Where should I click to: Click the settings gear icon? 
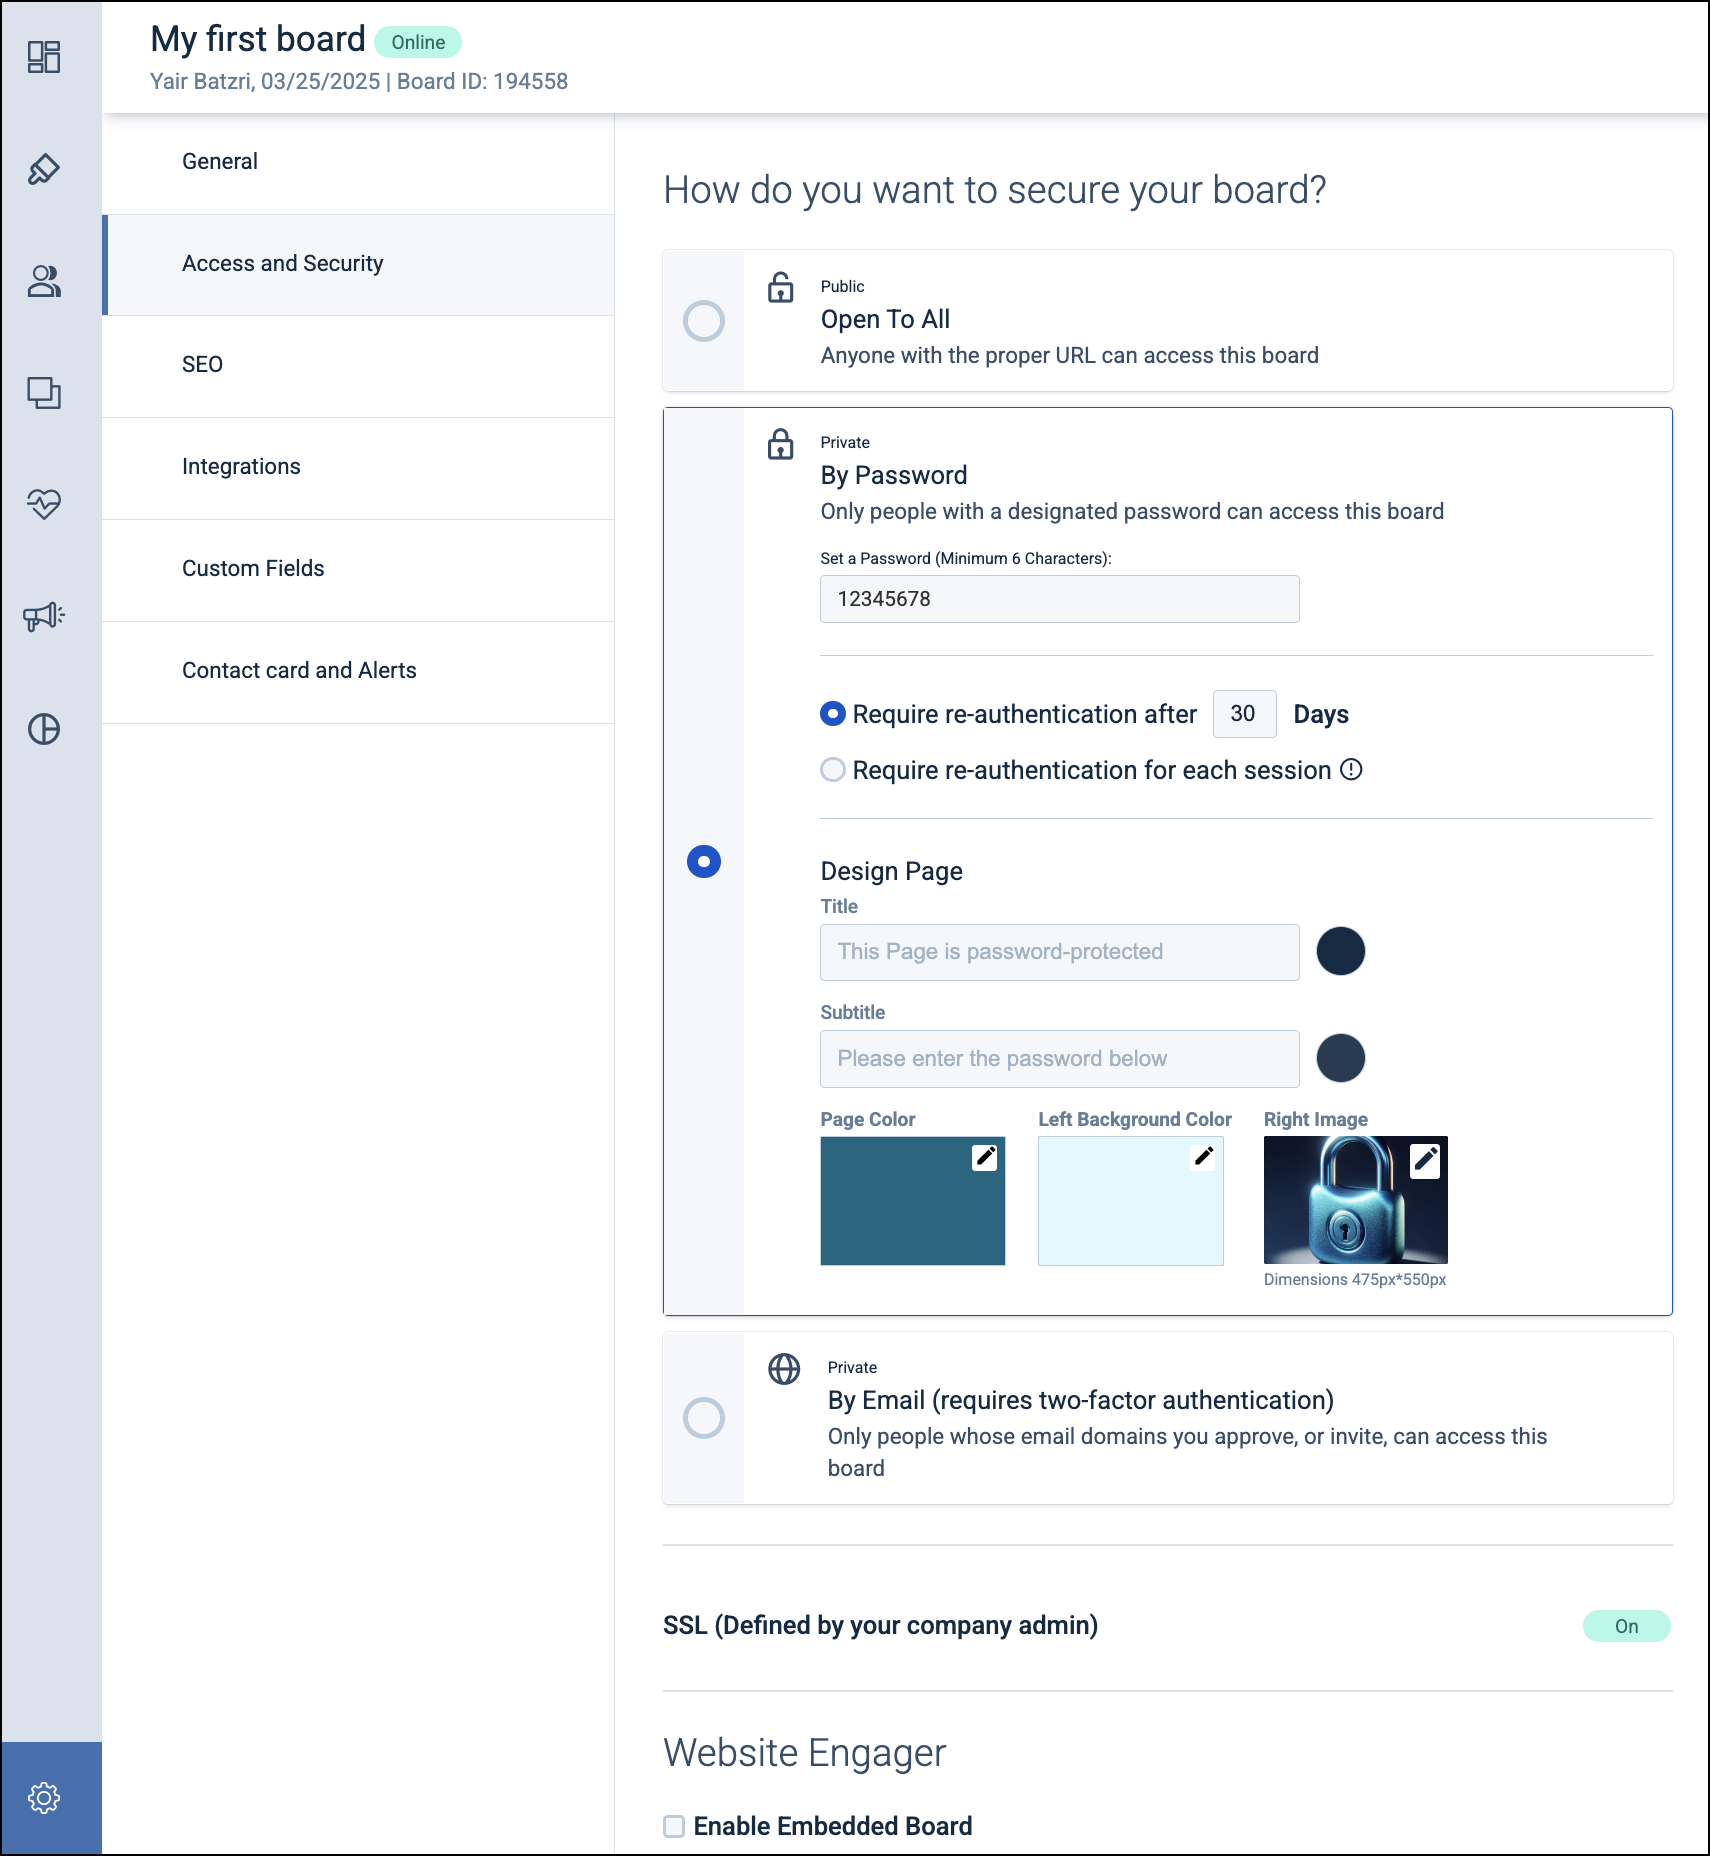pyautogui.click(x=44, y=1798)
